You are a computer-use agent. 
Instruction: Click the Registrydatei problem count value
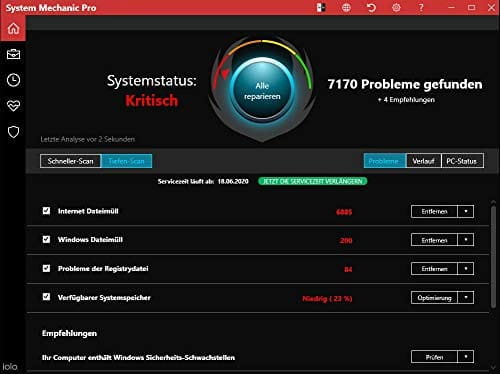tap(348, 269)
